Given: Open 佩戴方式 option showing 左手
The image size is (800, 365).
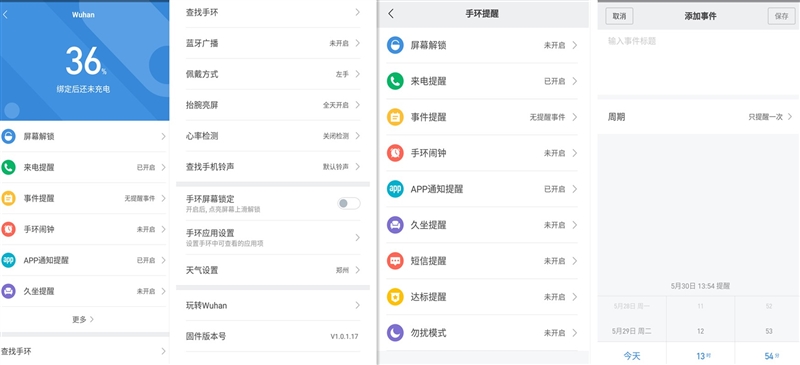Looking at the screenshot, I should point(273,74).
